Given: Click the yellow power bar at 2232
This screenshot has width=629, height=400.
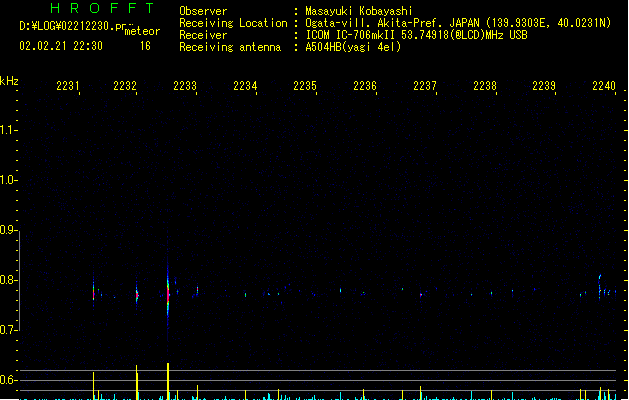Looking at the screenshot, I should click(x=137, y=382).
